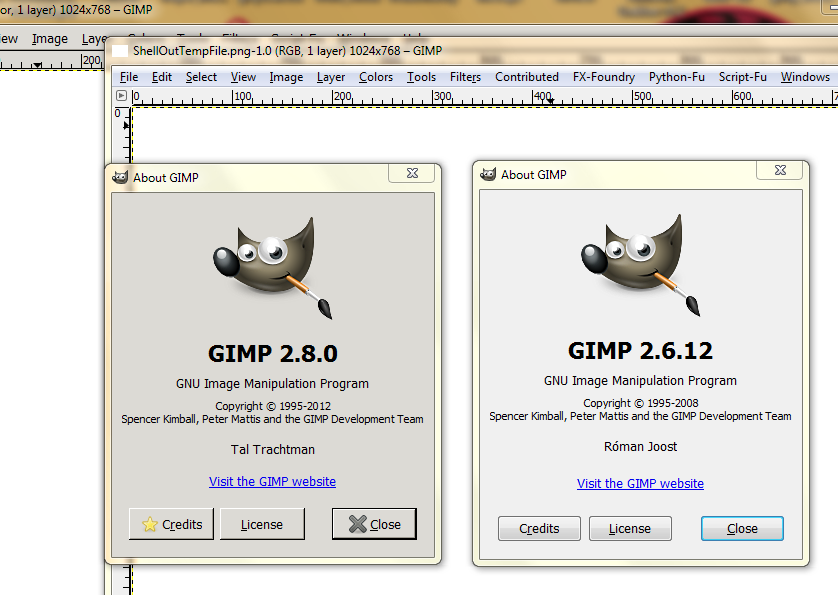This screenshot has height=595, width=838.
Task: Click the star icon on the Credits button
Action: [x=150, y=524]
